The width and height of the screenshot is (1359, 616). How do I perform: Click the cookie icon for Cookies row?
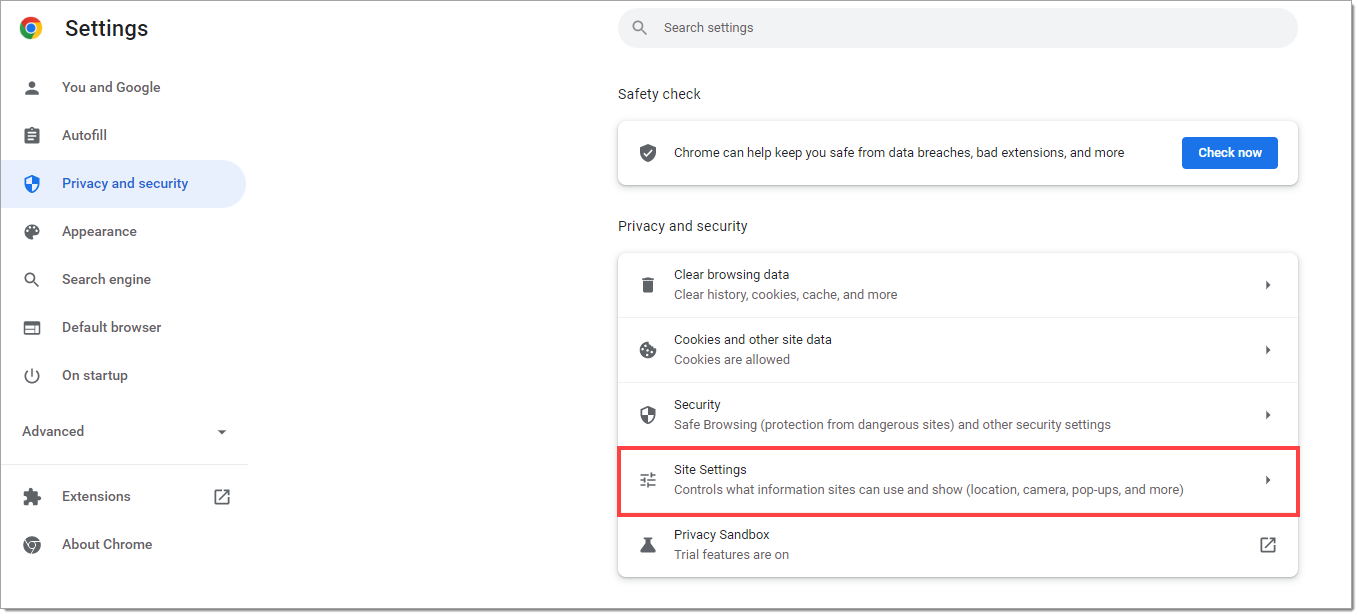648,350
